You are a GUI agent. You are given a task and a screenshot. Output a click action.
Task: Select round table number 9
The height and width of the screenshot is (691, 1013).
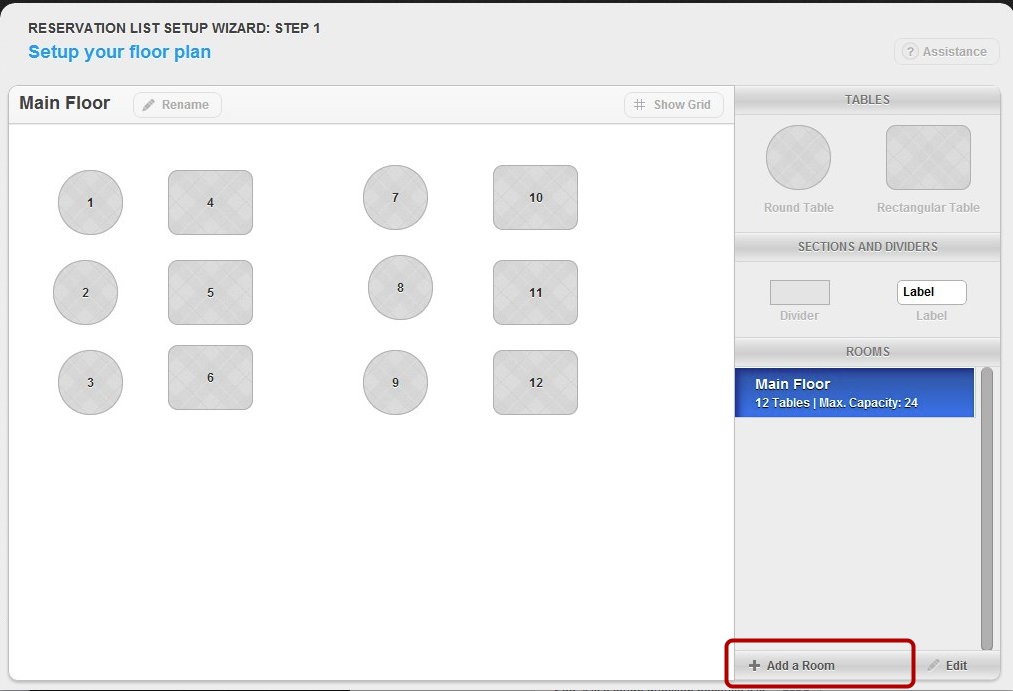[x=395, y=382]
